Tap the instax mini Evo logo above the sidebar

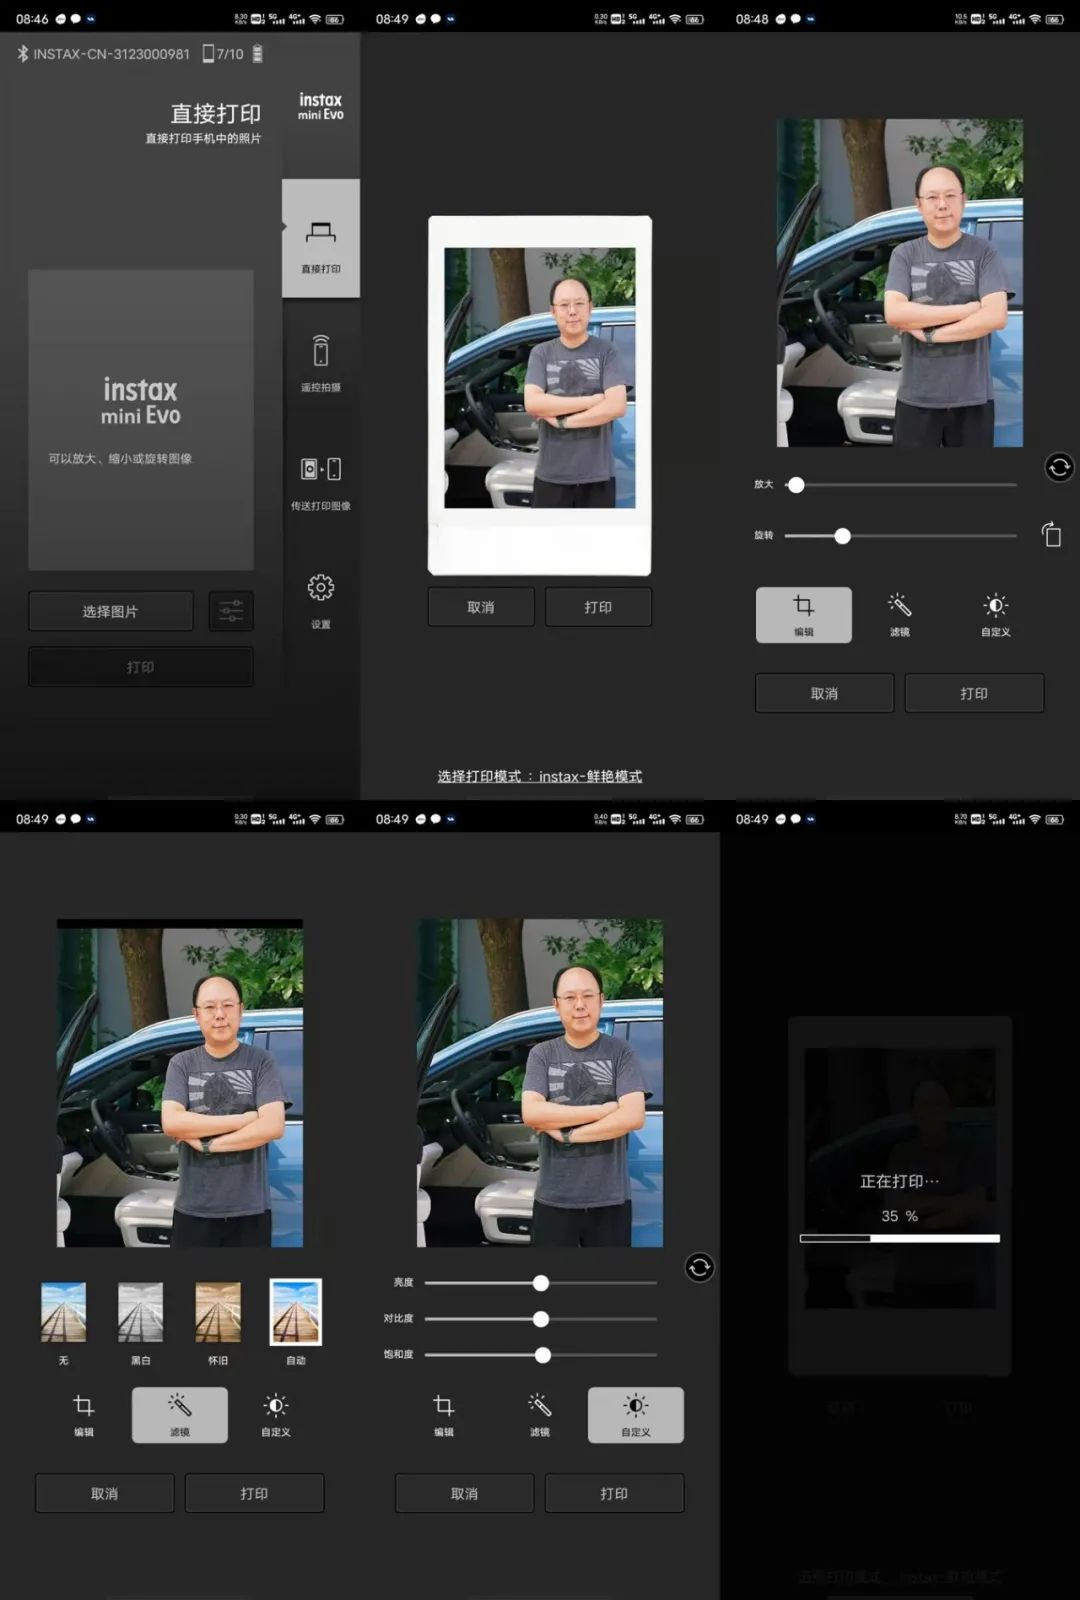coord(320,106)
